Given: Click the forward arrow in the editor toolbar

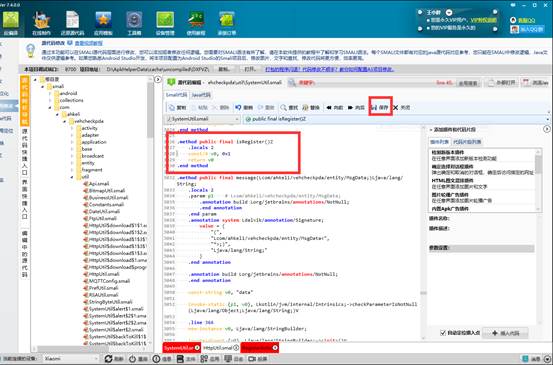Looking at the screenshot, I should [351, 108].
